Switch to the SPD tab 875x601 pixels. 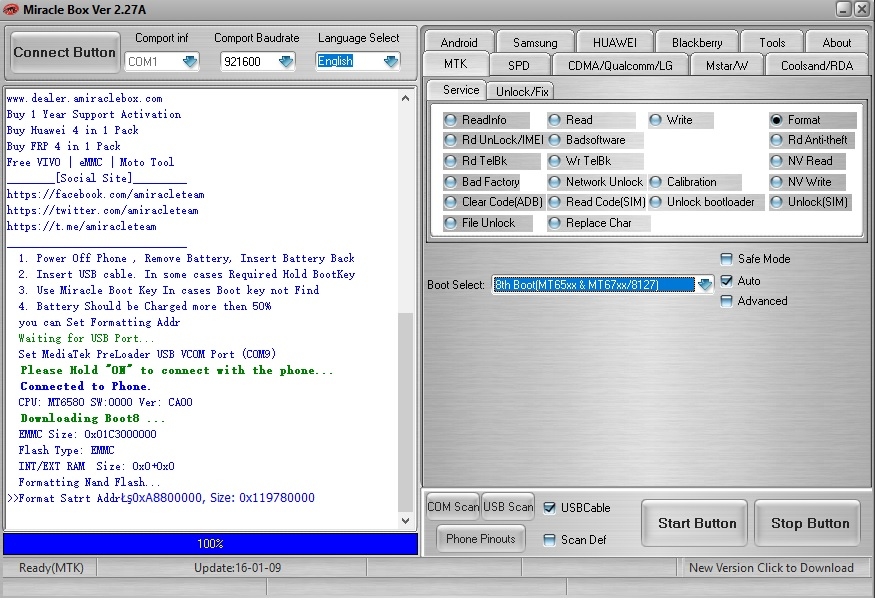pos(519,65)
